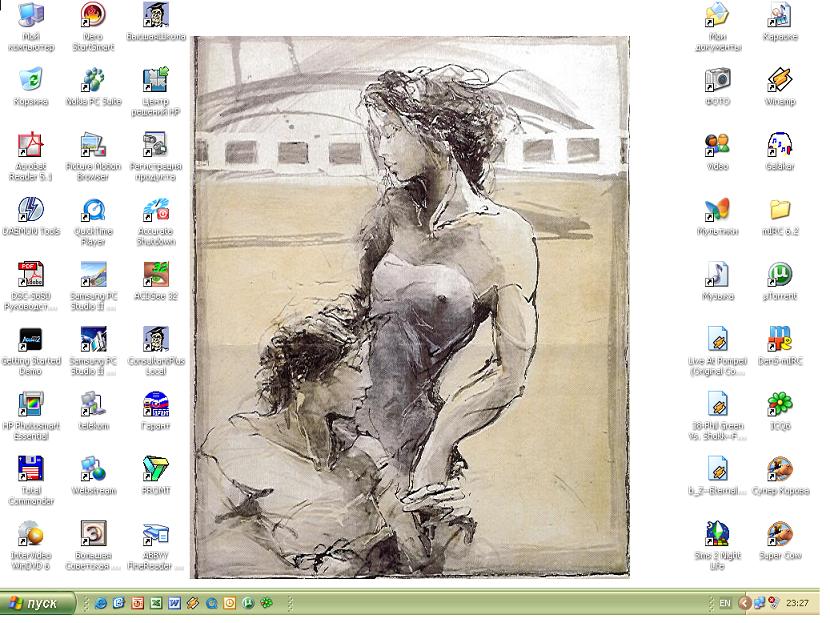The image size is (830, 623).
Task: Select the Супер Корова game icon
Action: coord(780,470)
